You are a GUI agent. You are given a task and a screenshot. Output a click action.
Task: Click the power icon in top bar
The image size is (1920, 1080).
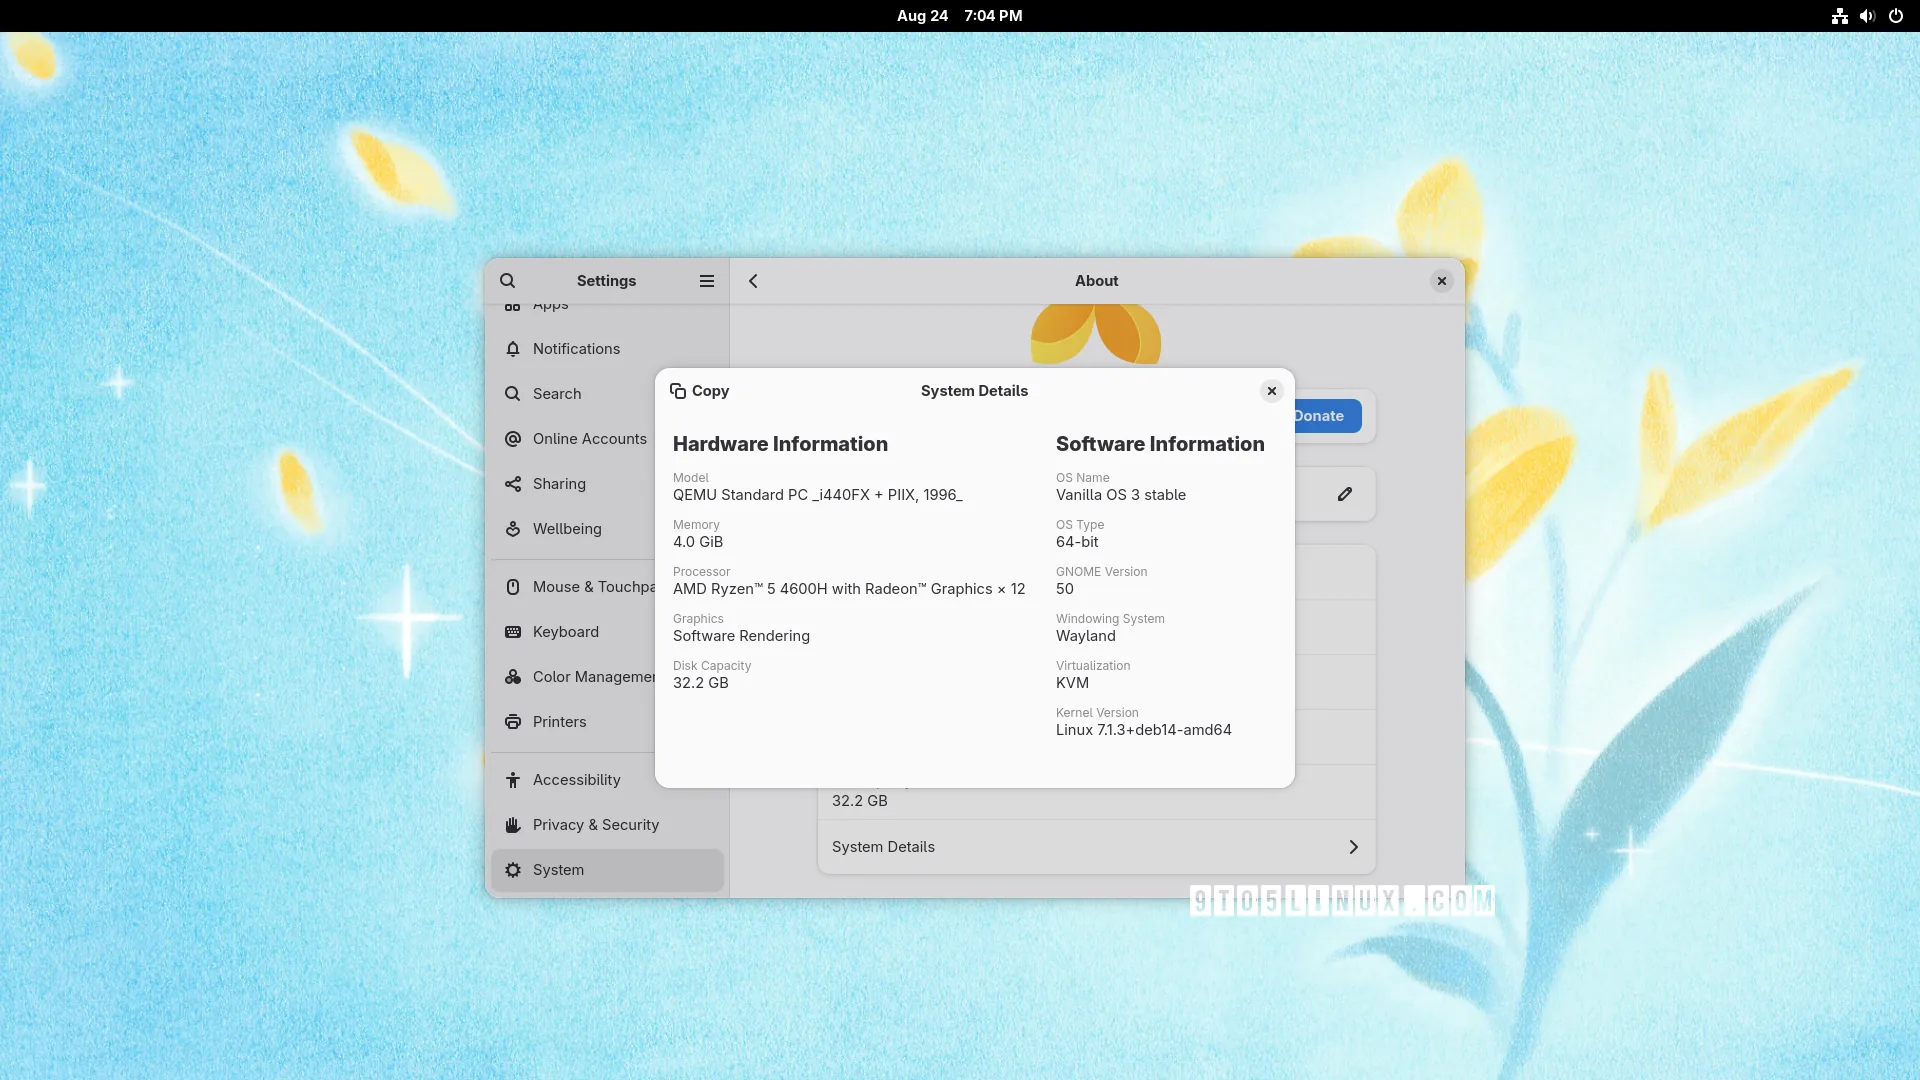1896,16
